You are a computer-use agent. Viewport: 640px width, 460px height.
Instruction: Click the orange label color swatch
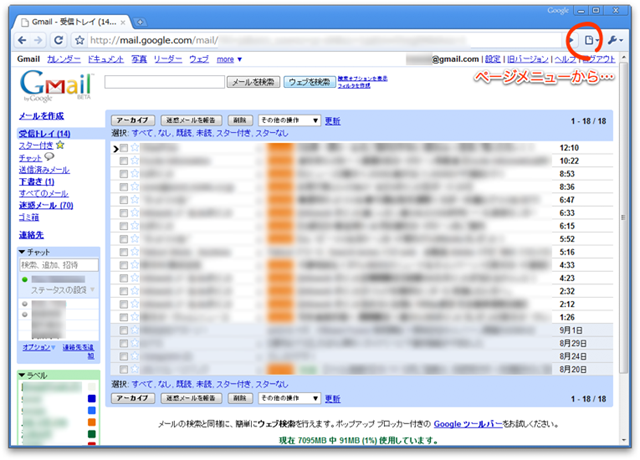(x=92, y=422)
